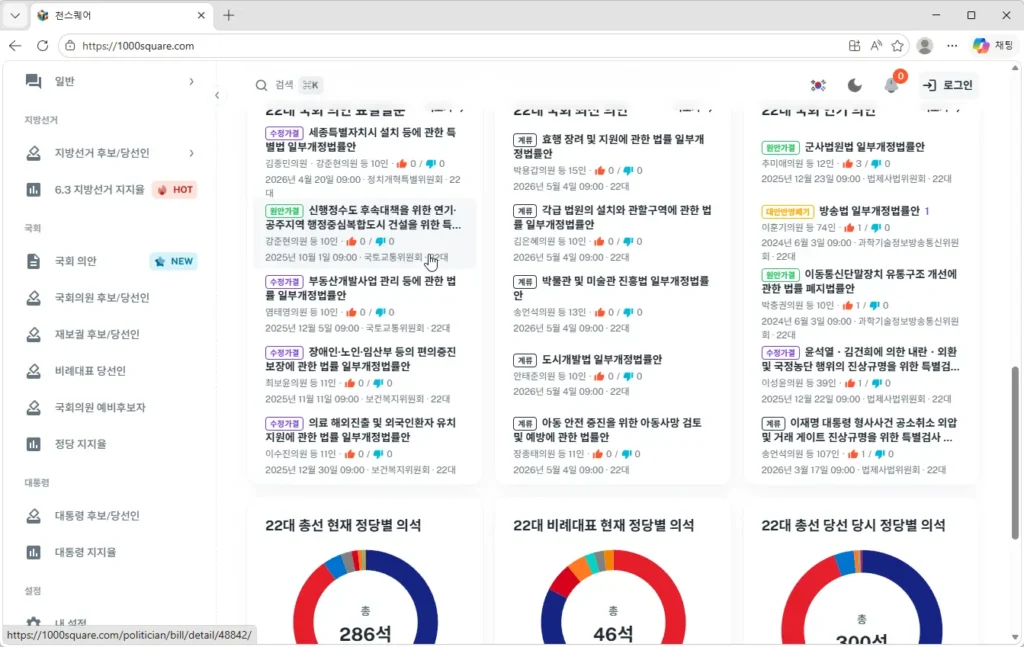Click 대안반영폐기 tag on 방송법 bill
Viewport: 1024px width, 647px height.
pyautogui.click(x=788, y=211)
